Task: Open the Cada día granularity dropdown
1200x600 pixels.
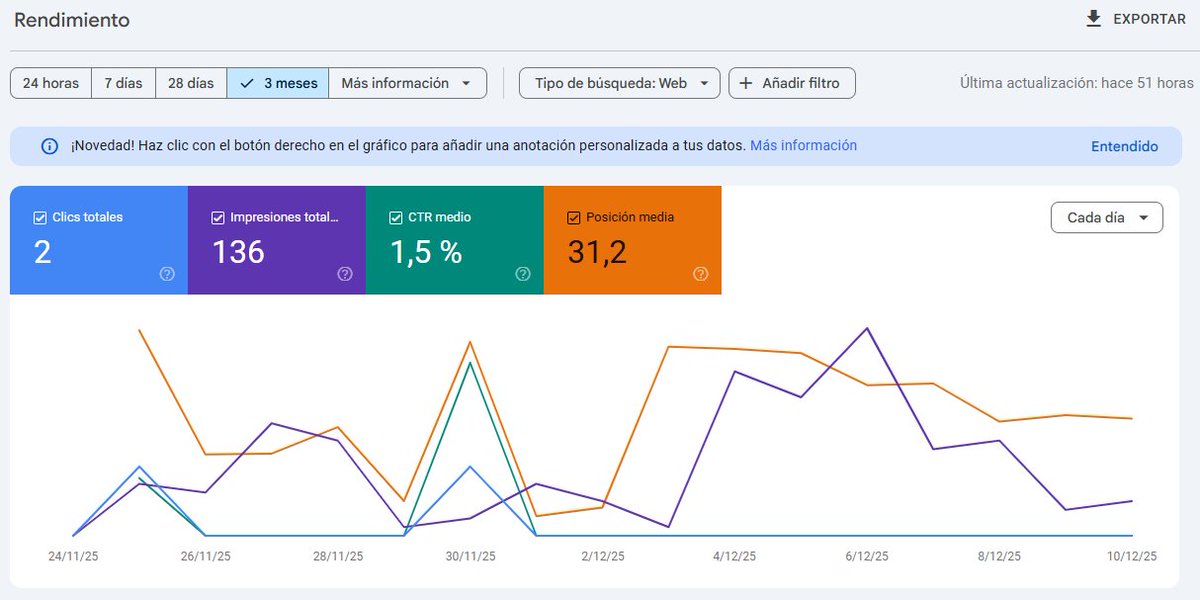Action: coord(1106,217)
